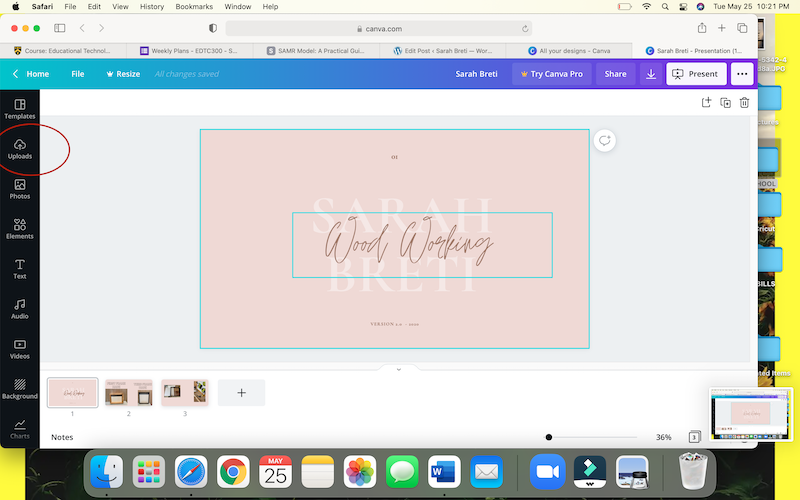Reload the page in Safari
Screen dimensions: 800x500
coord(524,29)
